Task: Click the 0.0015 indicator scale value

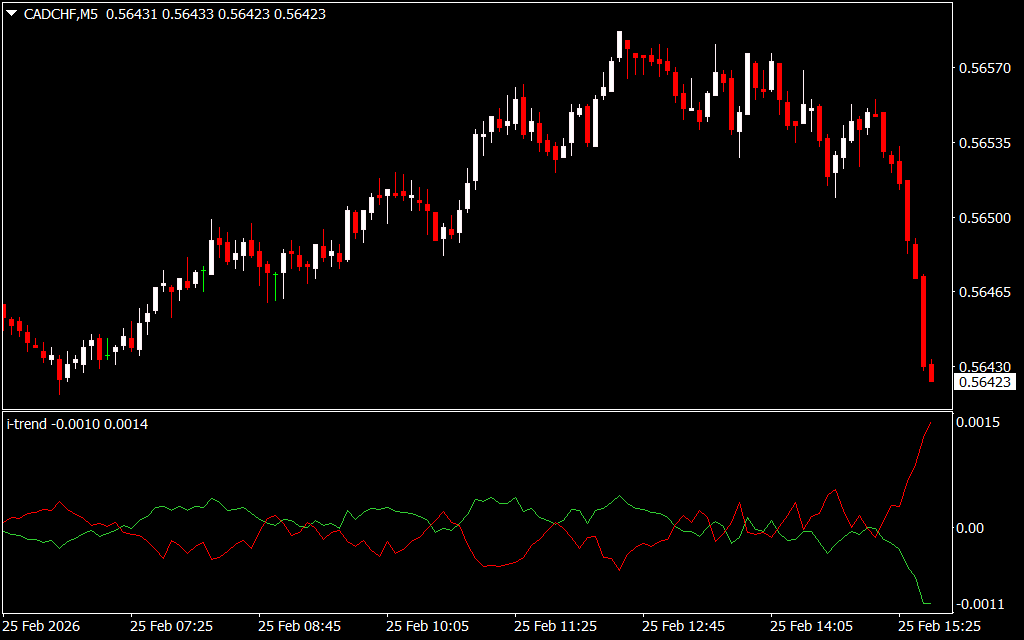Action: tap(980, 423)
